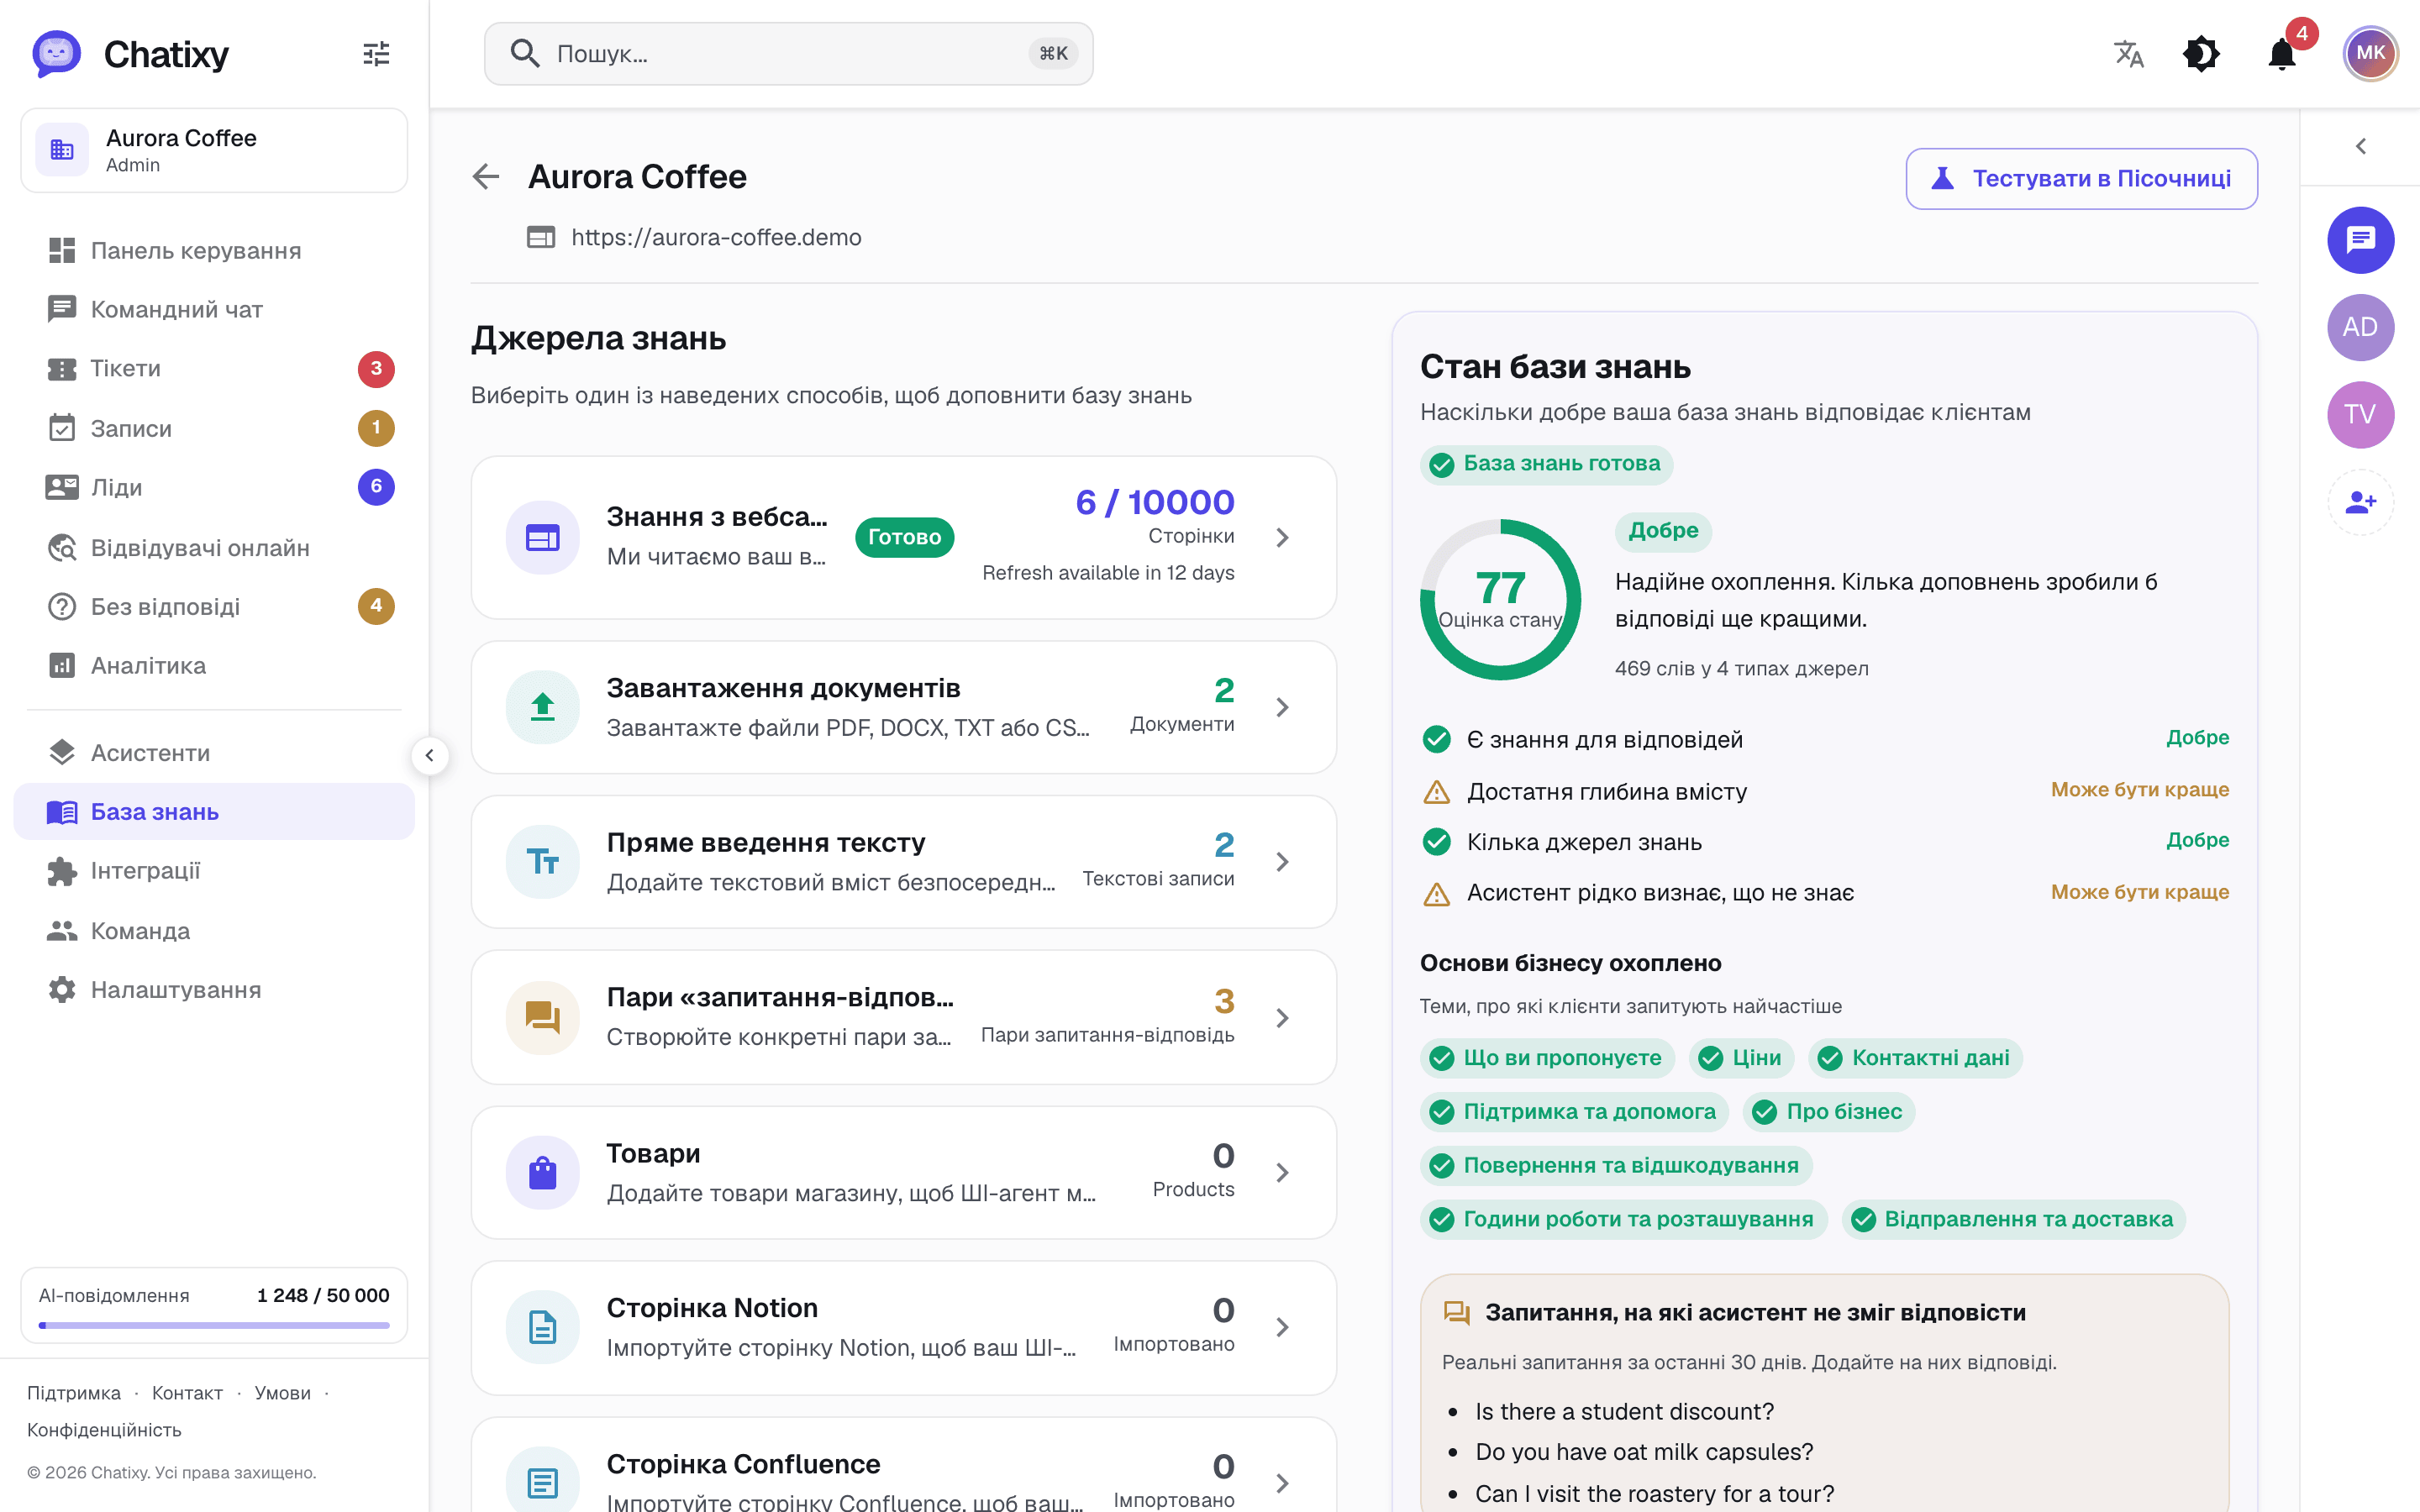Click the Chatixy logo icon
The image size is (2420, 1512).
(57, 53)
